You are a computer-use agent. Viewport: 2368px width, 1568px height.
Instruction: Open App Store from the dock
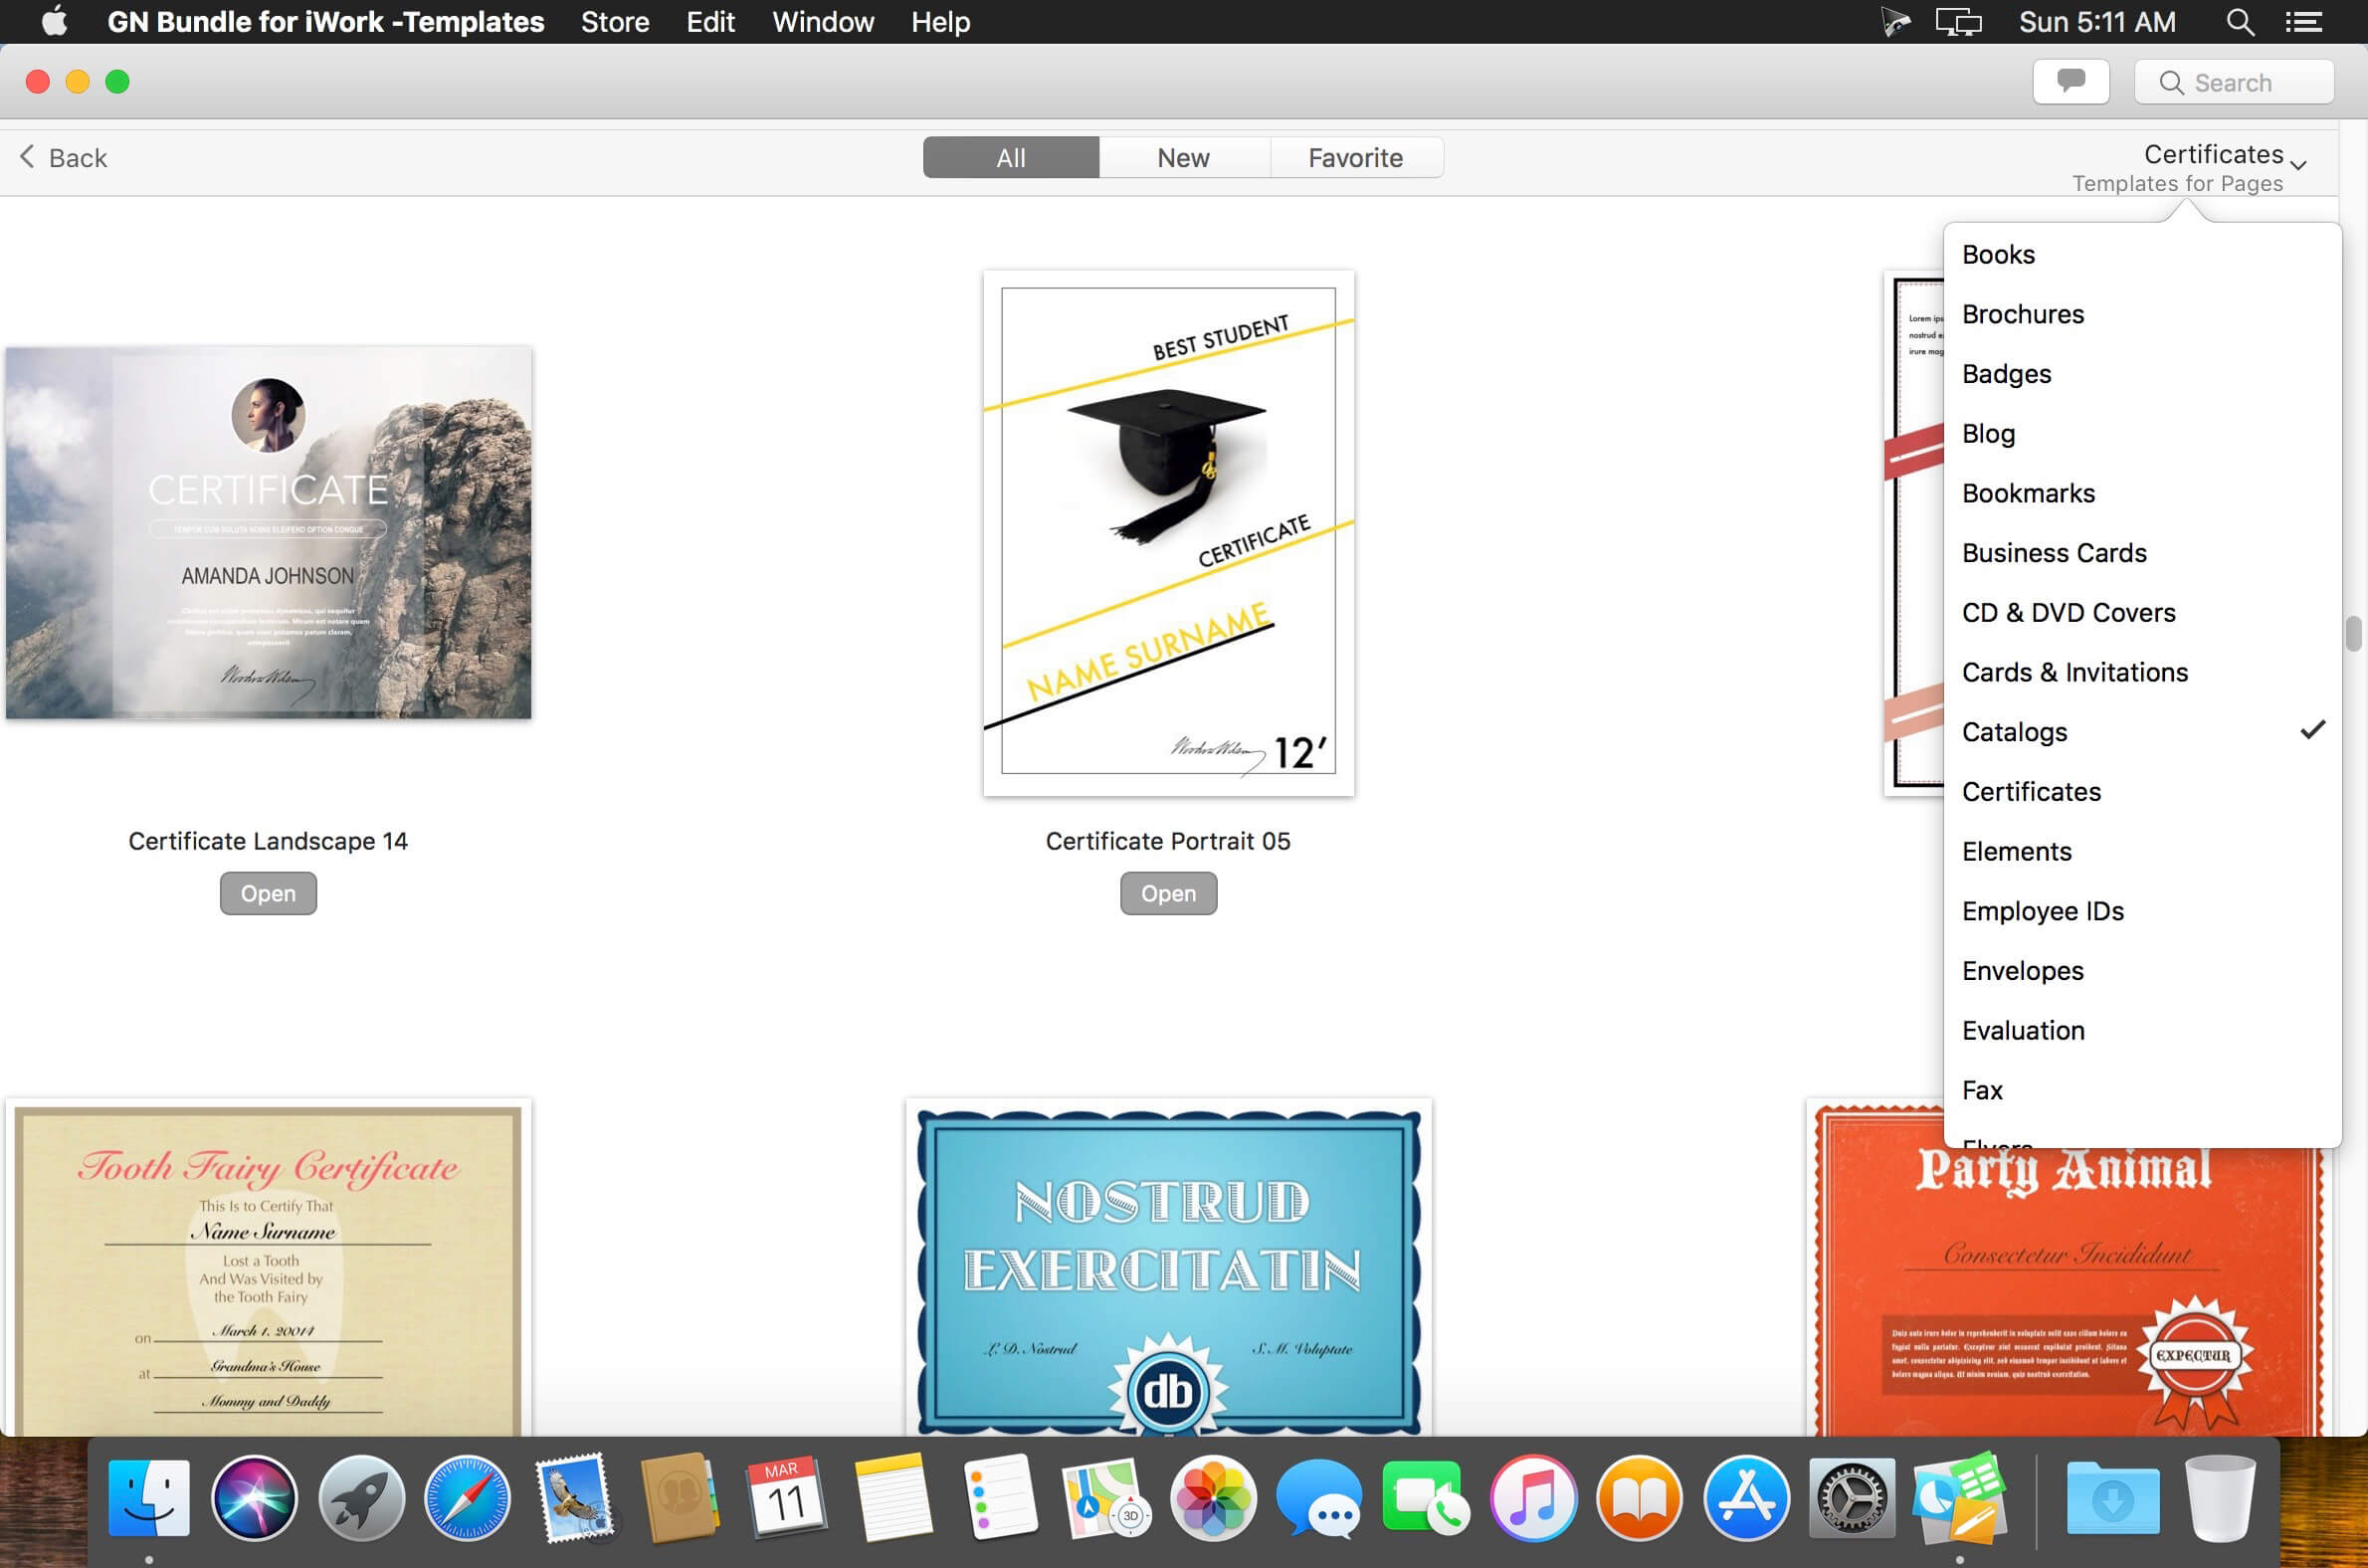(1746, 1497)
